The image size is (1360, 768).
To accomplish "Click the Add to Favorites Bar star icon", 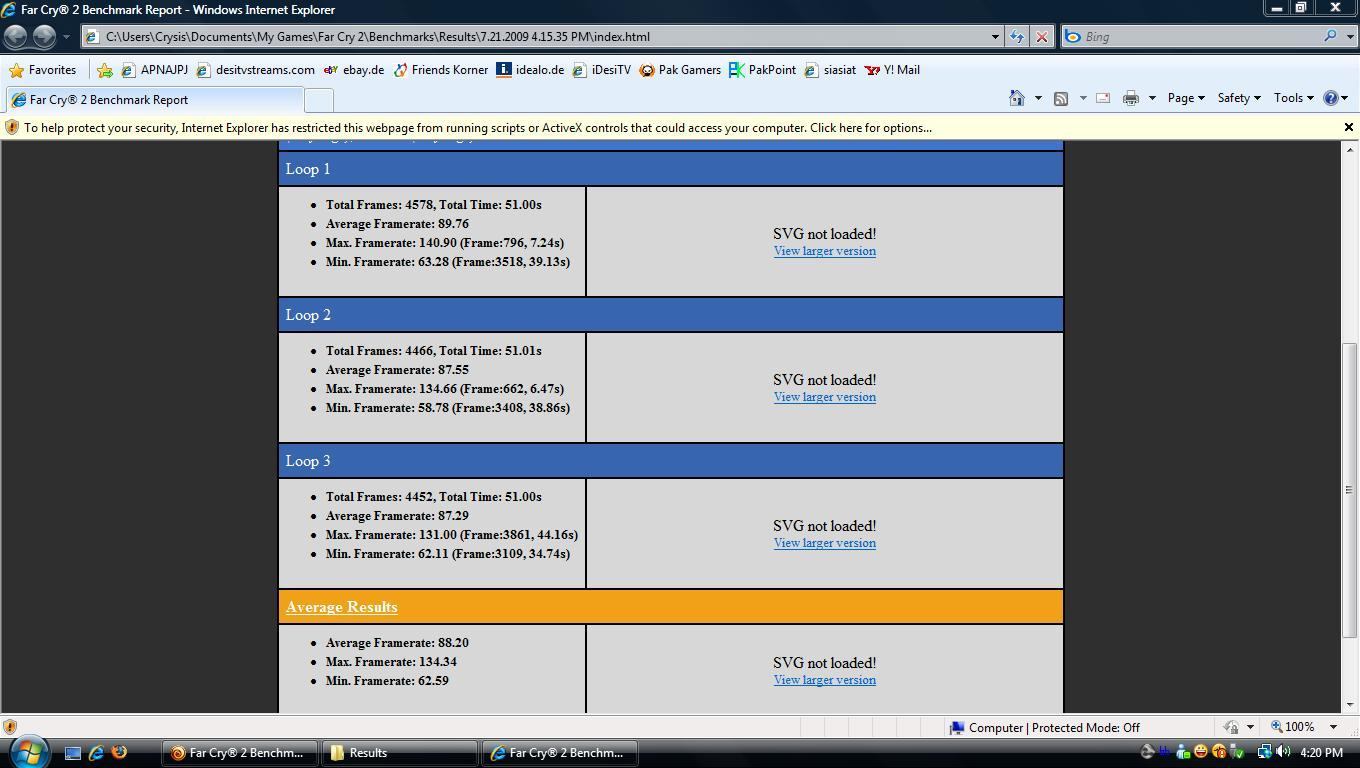I will click(105, 70).
